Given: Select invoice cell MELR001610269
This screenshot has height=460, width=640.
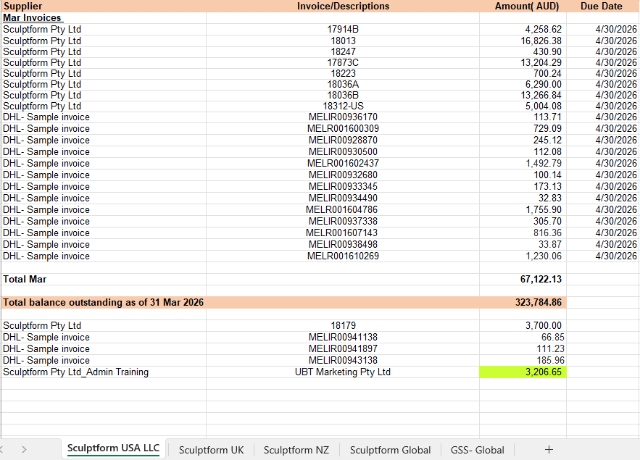Looking at the screenshot, I should click(343, 256).
